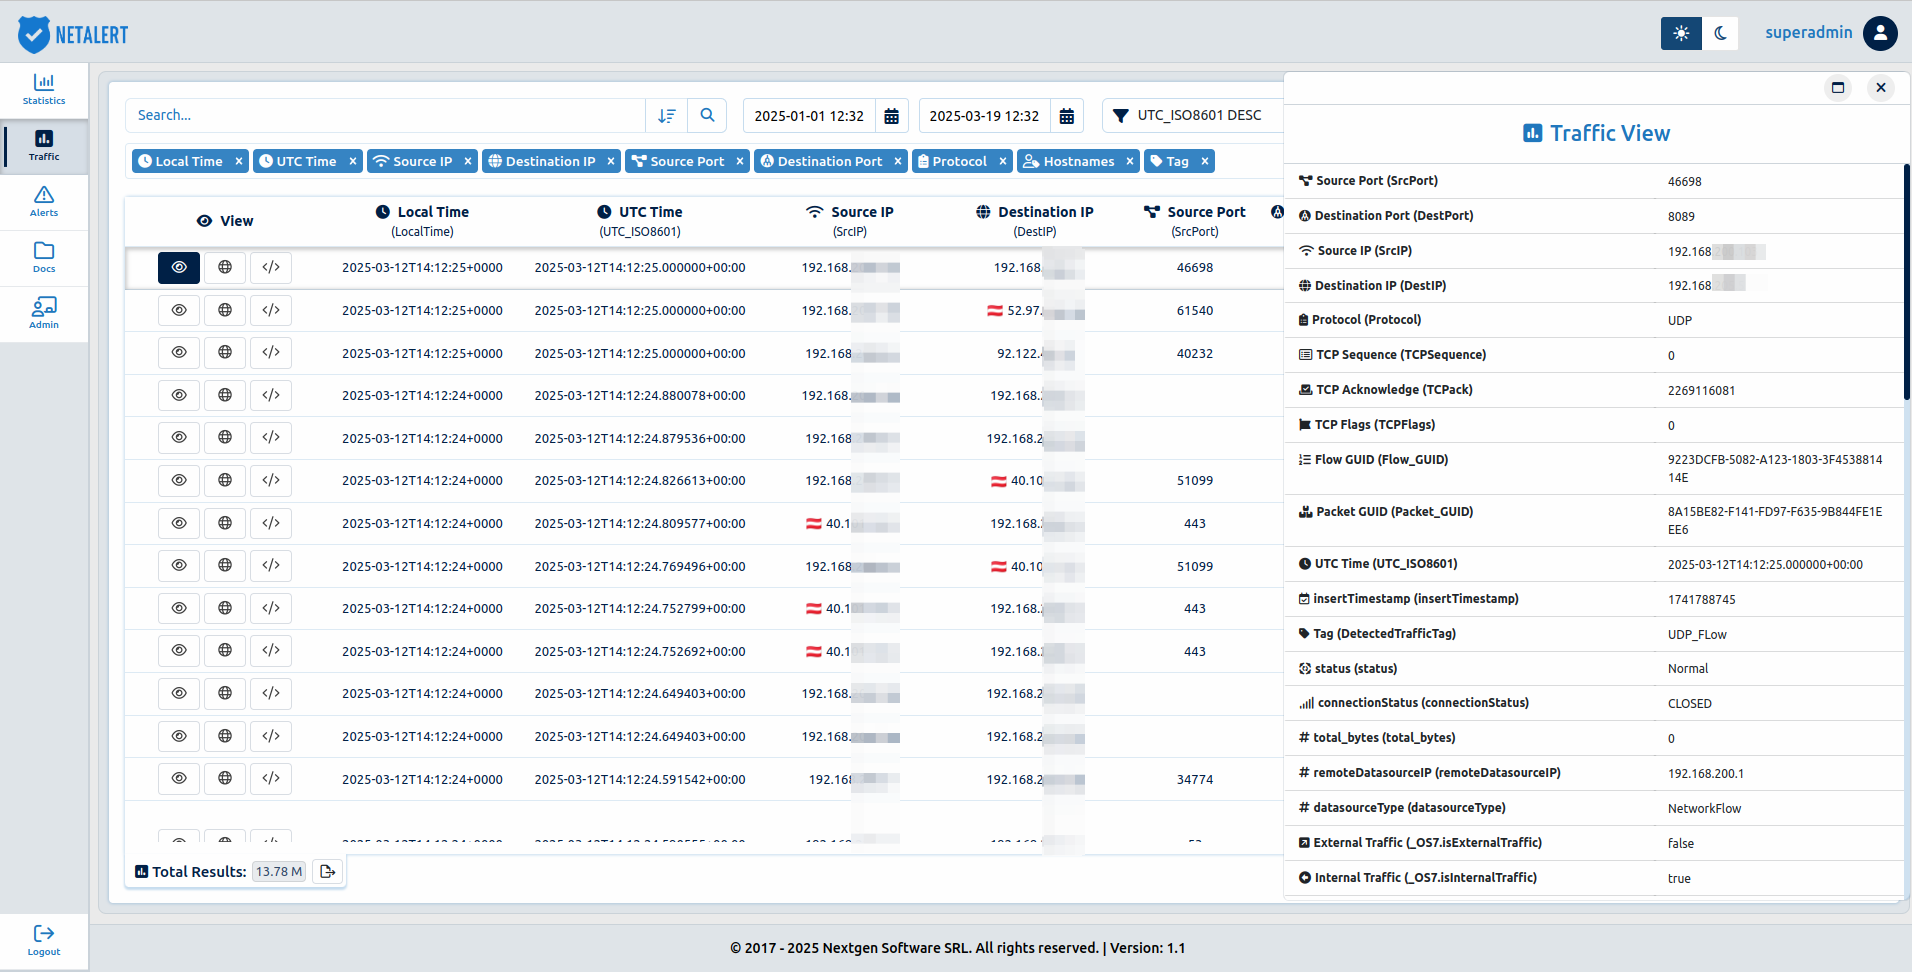Click the 13.78 M total results badge

tap(279, 872)
